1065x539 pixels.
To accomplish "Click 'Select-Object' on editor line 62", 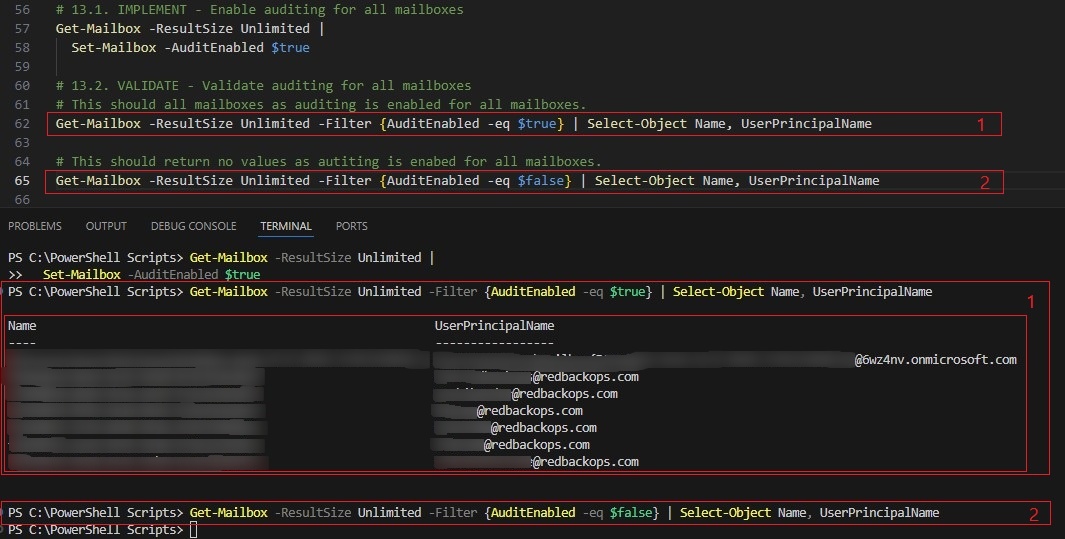I will [x=637, y=124].
